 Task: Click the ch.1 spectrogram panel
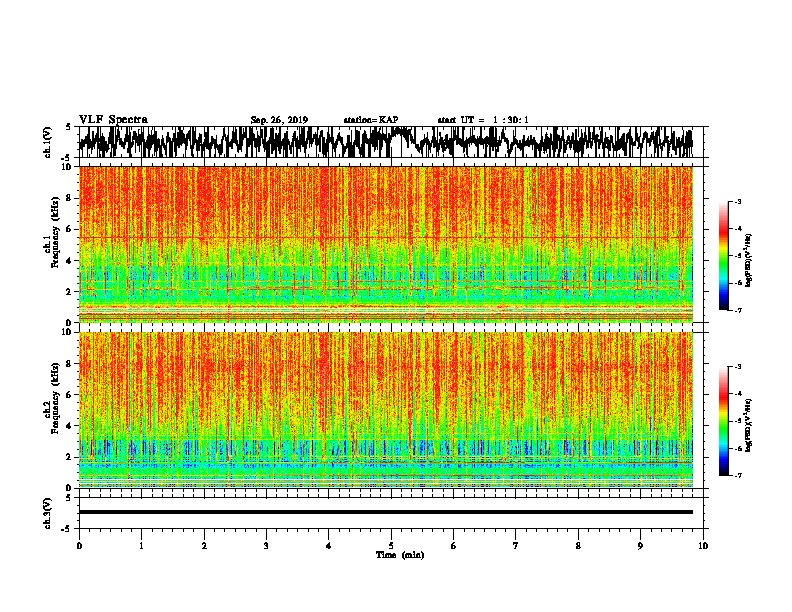click(x=386, y=244)
